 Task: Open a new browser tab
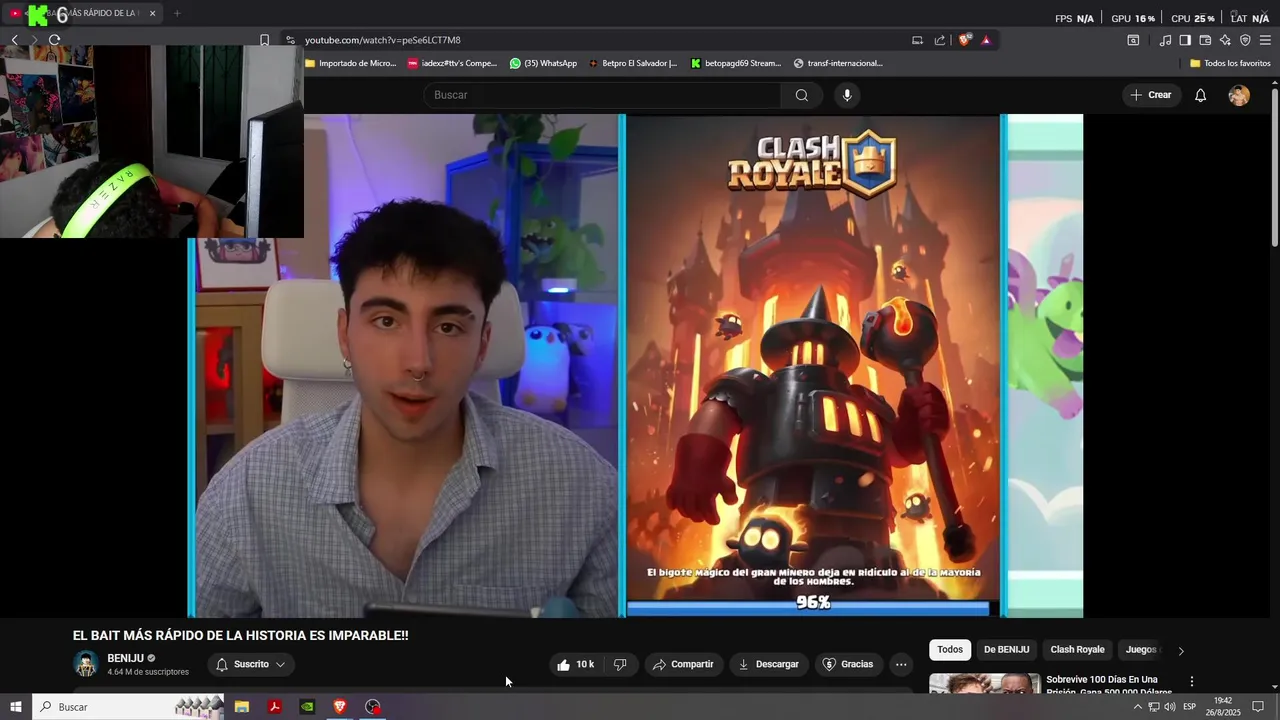tap(177, 13)
